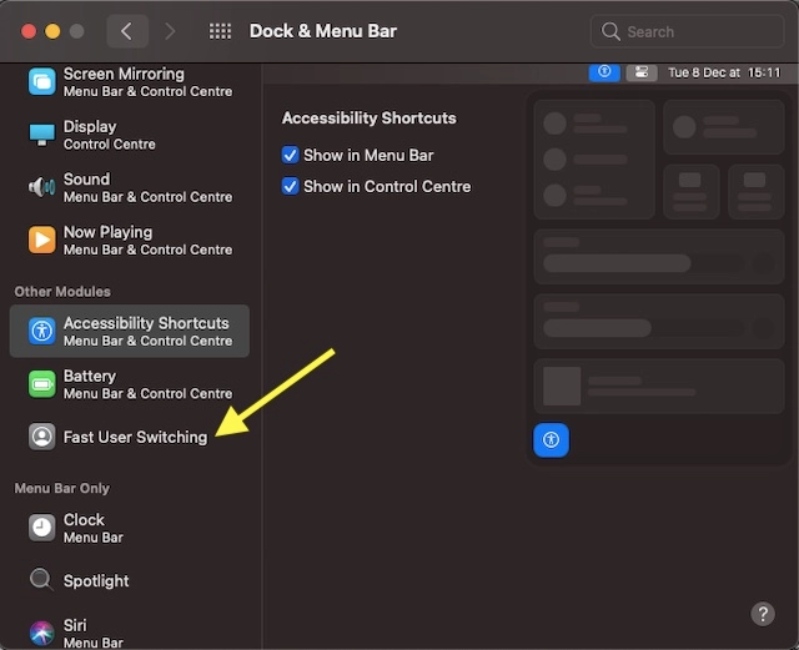
Task: Click the blue accessibility button in preview
Action: click(551, 439)
